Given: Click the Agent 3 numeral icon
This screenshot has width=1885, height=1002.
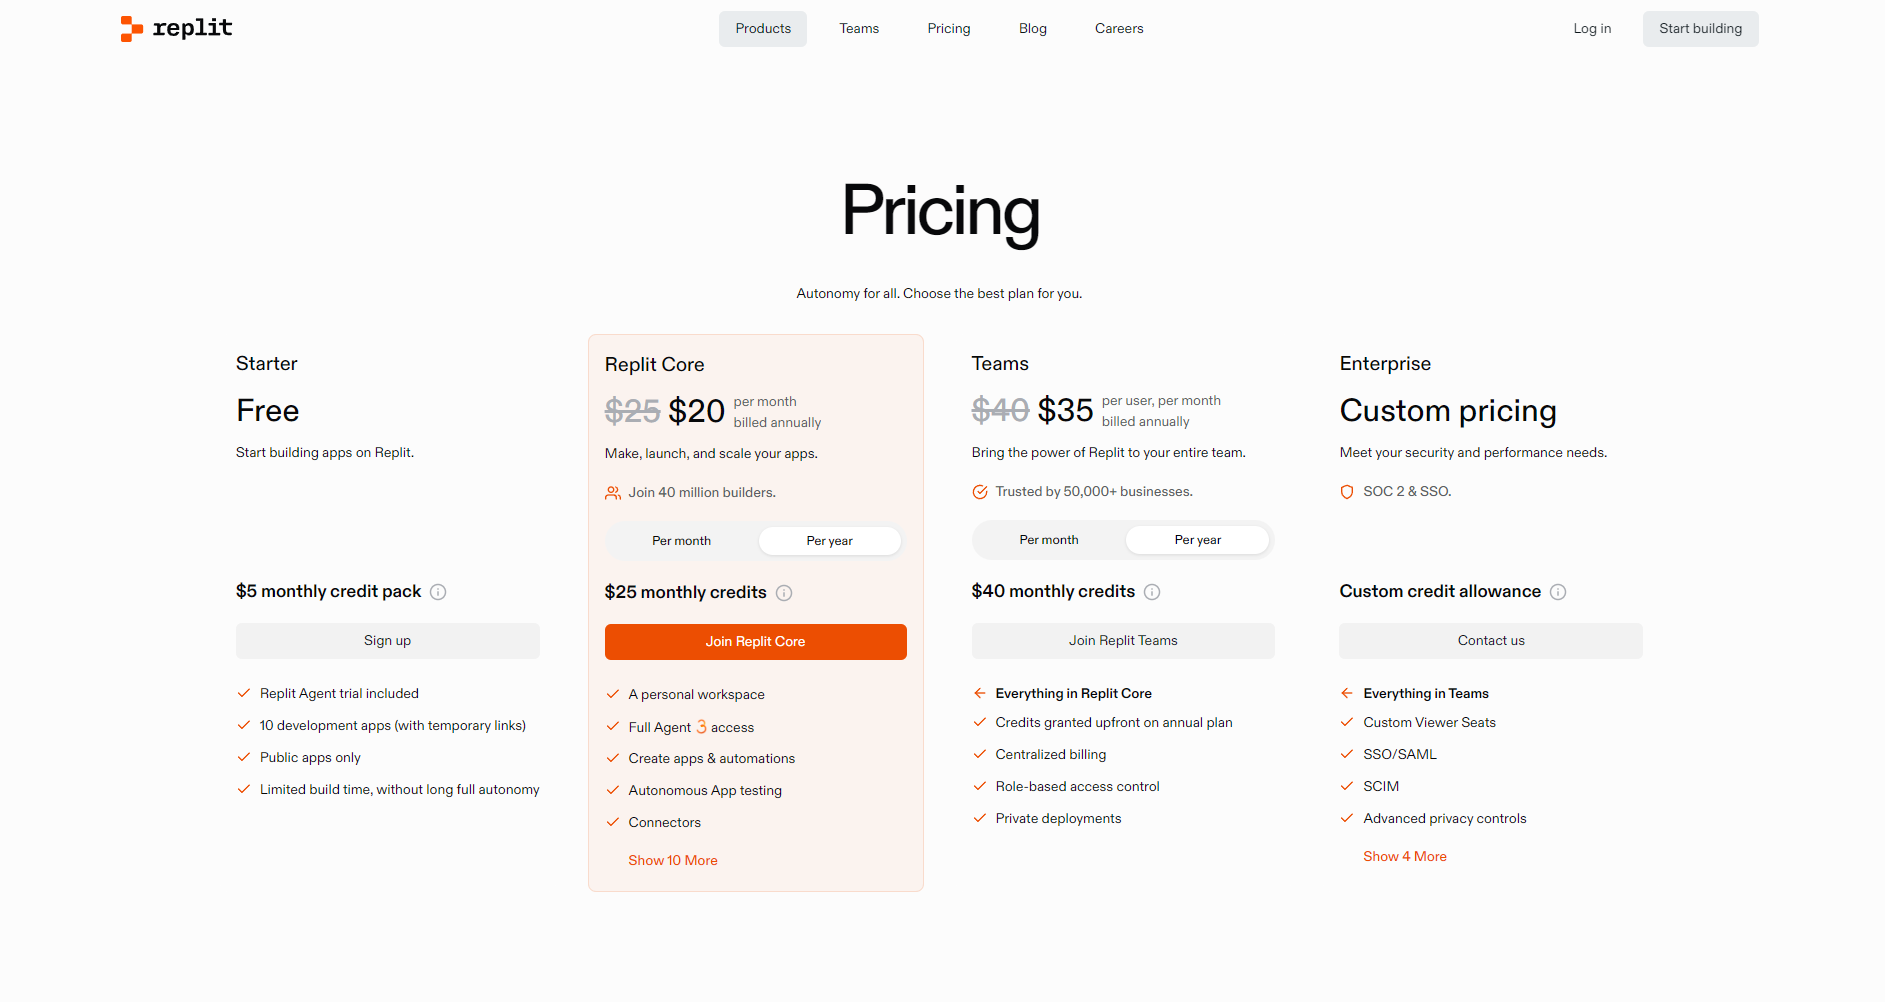Looking at the screenshot, I should tap(701, 727).
